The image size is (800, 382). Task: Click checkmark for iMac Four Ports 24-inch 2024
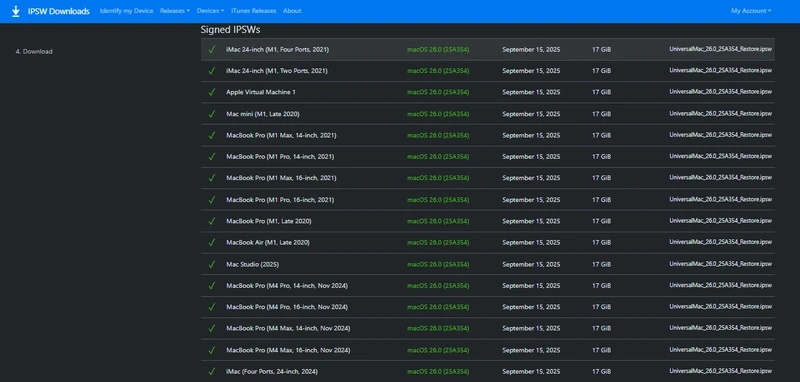tap(212, 372)
